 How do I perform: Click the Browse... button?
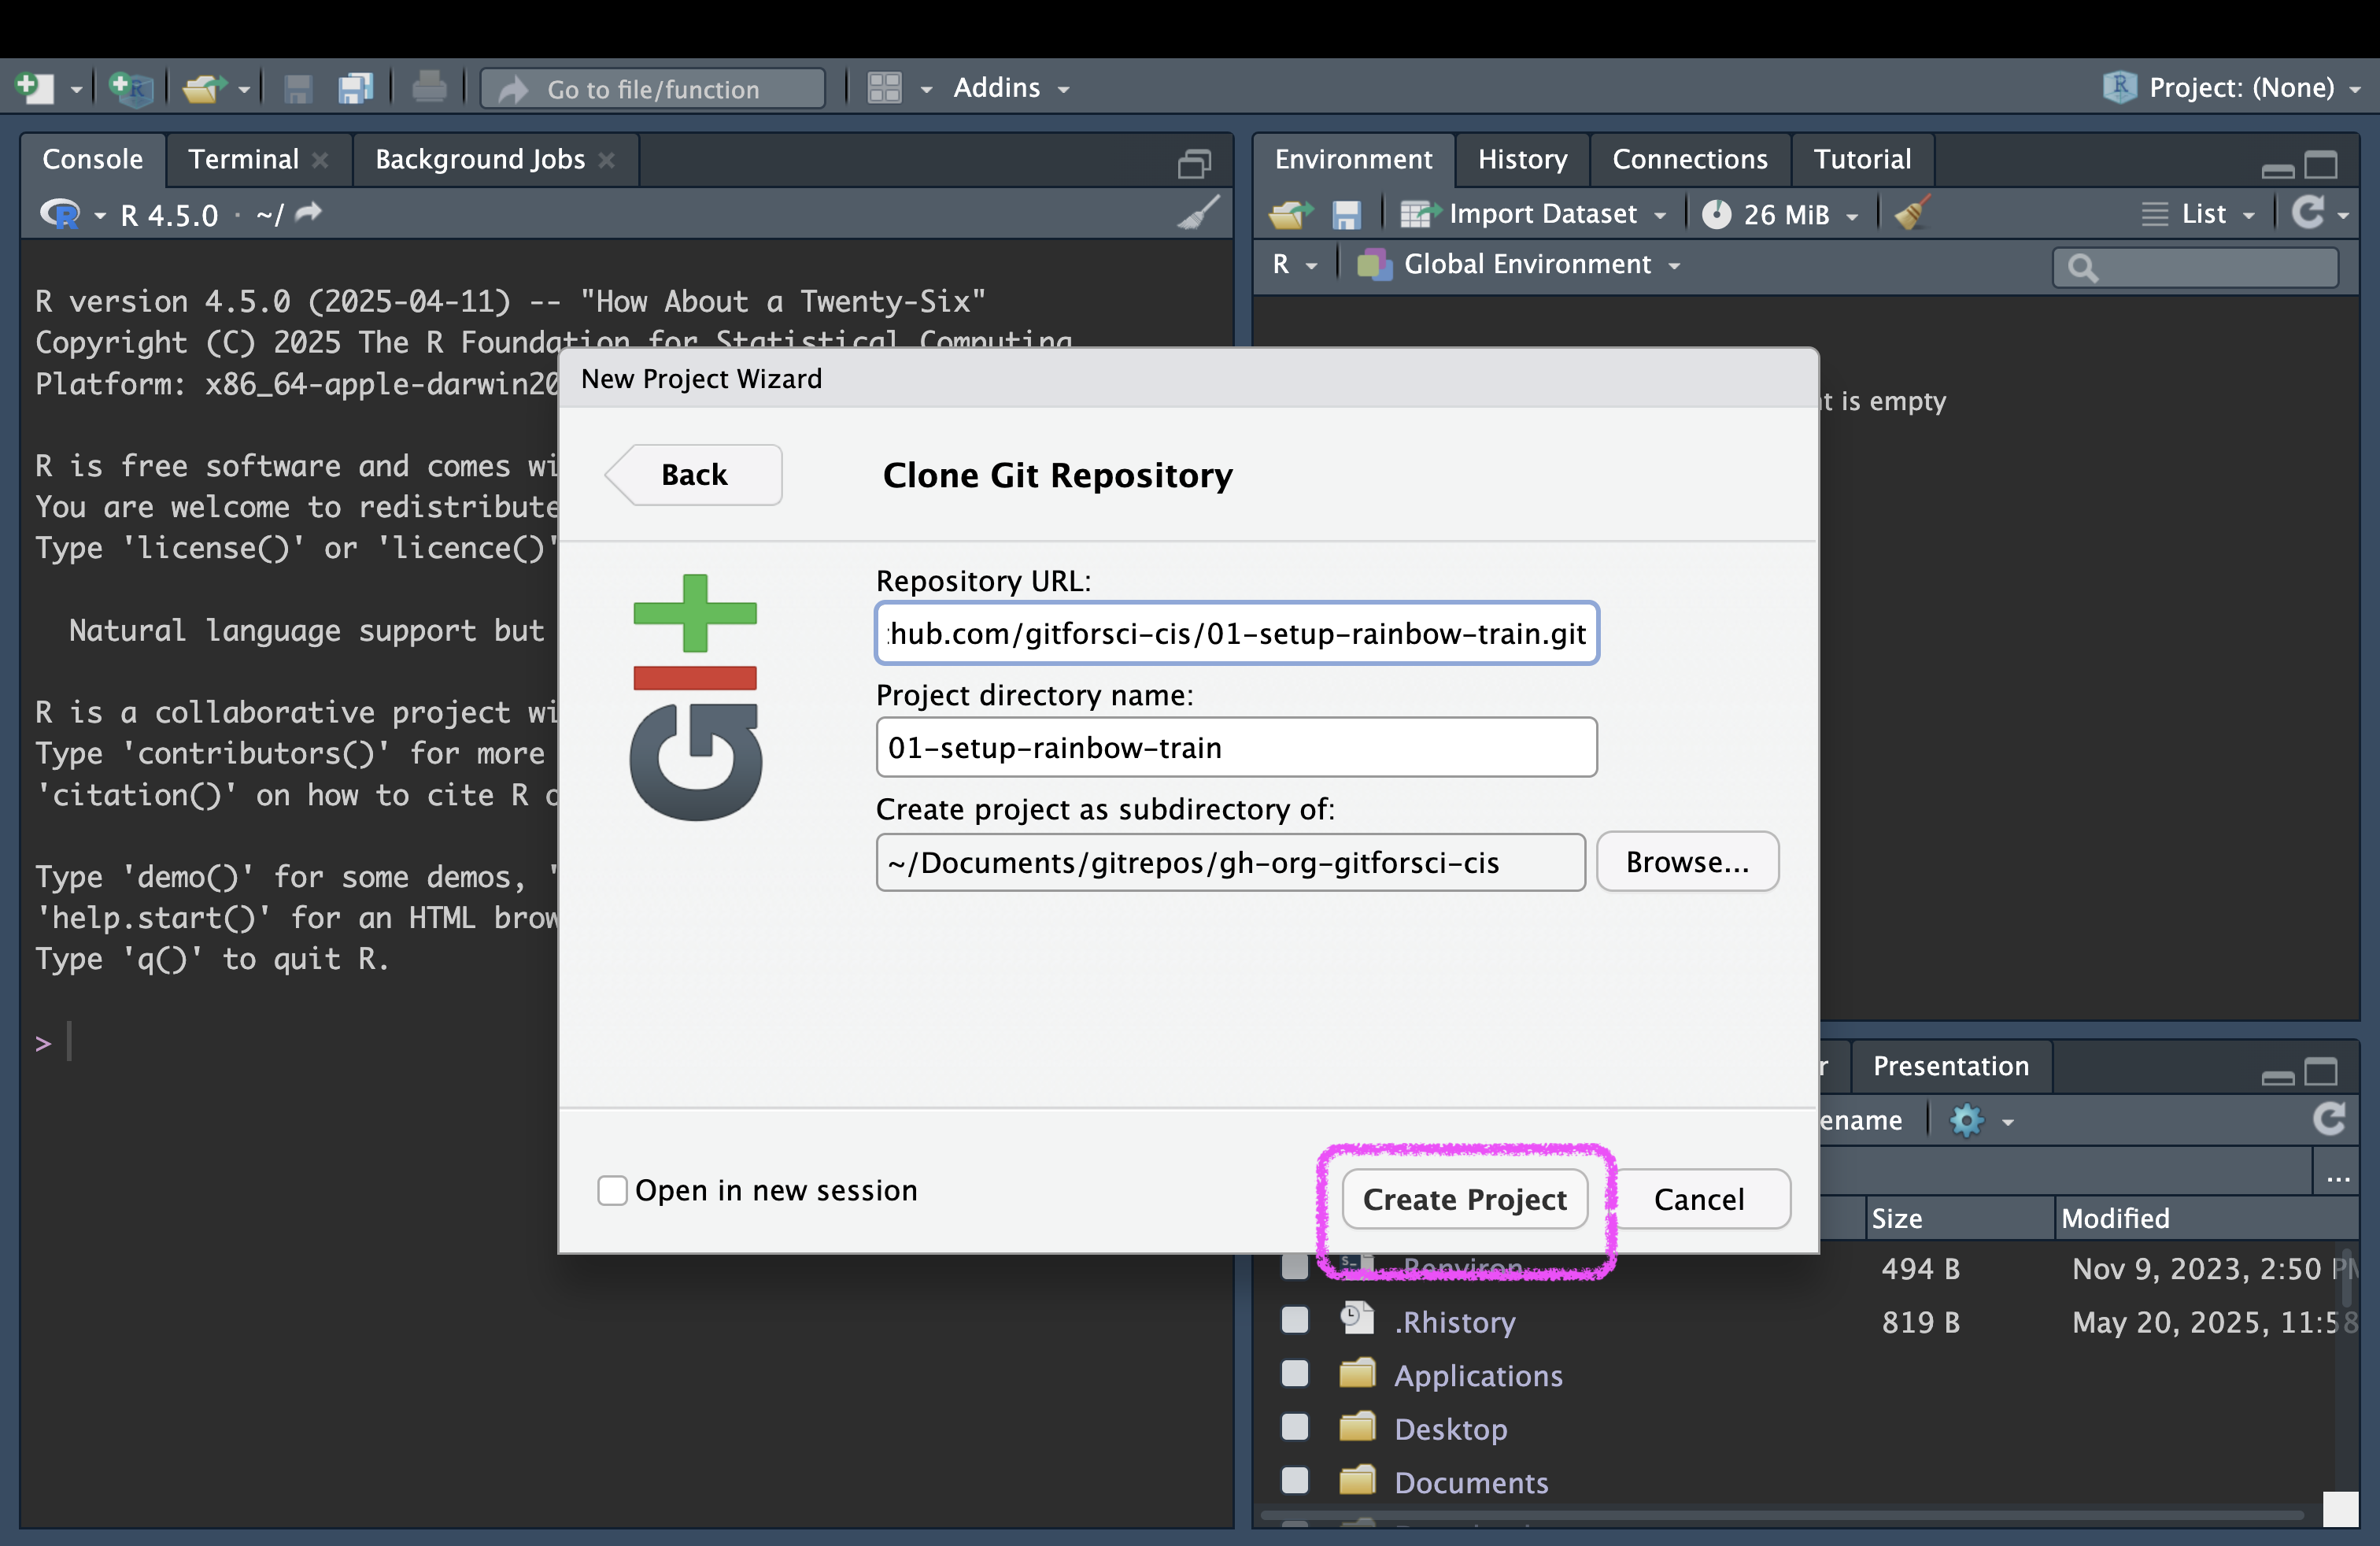click(x=1687, y=861)
